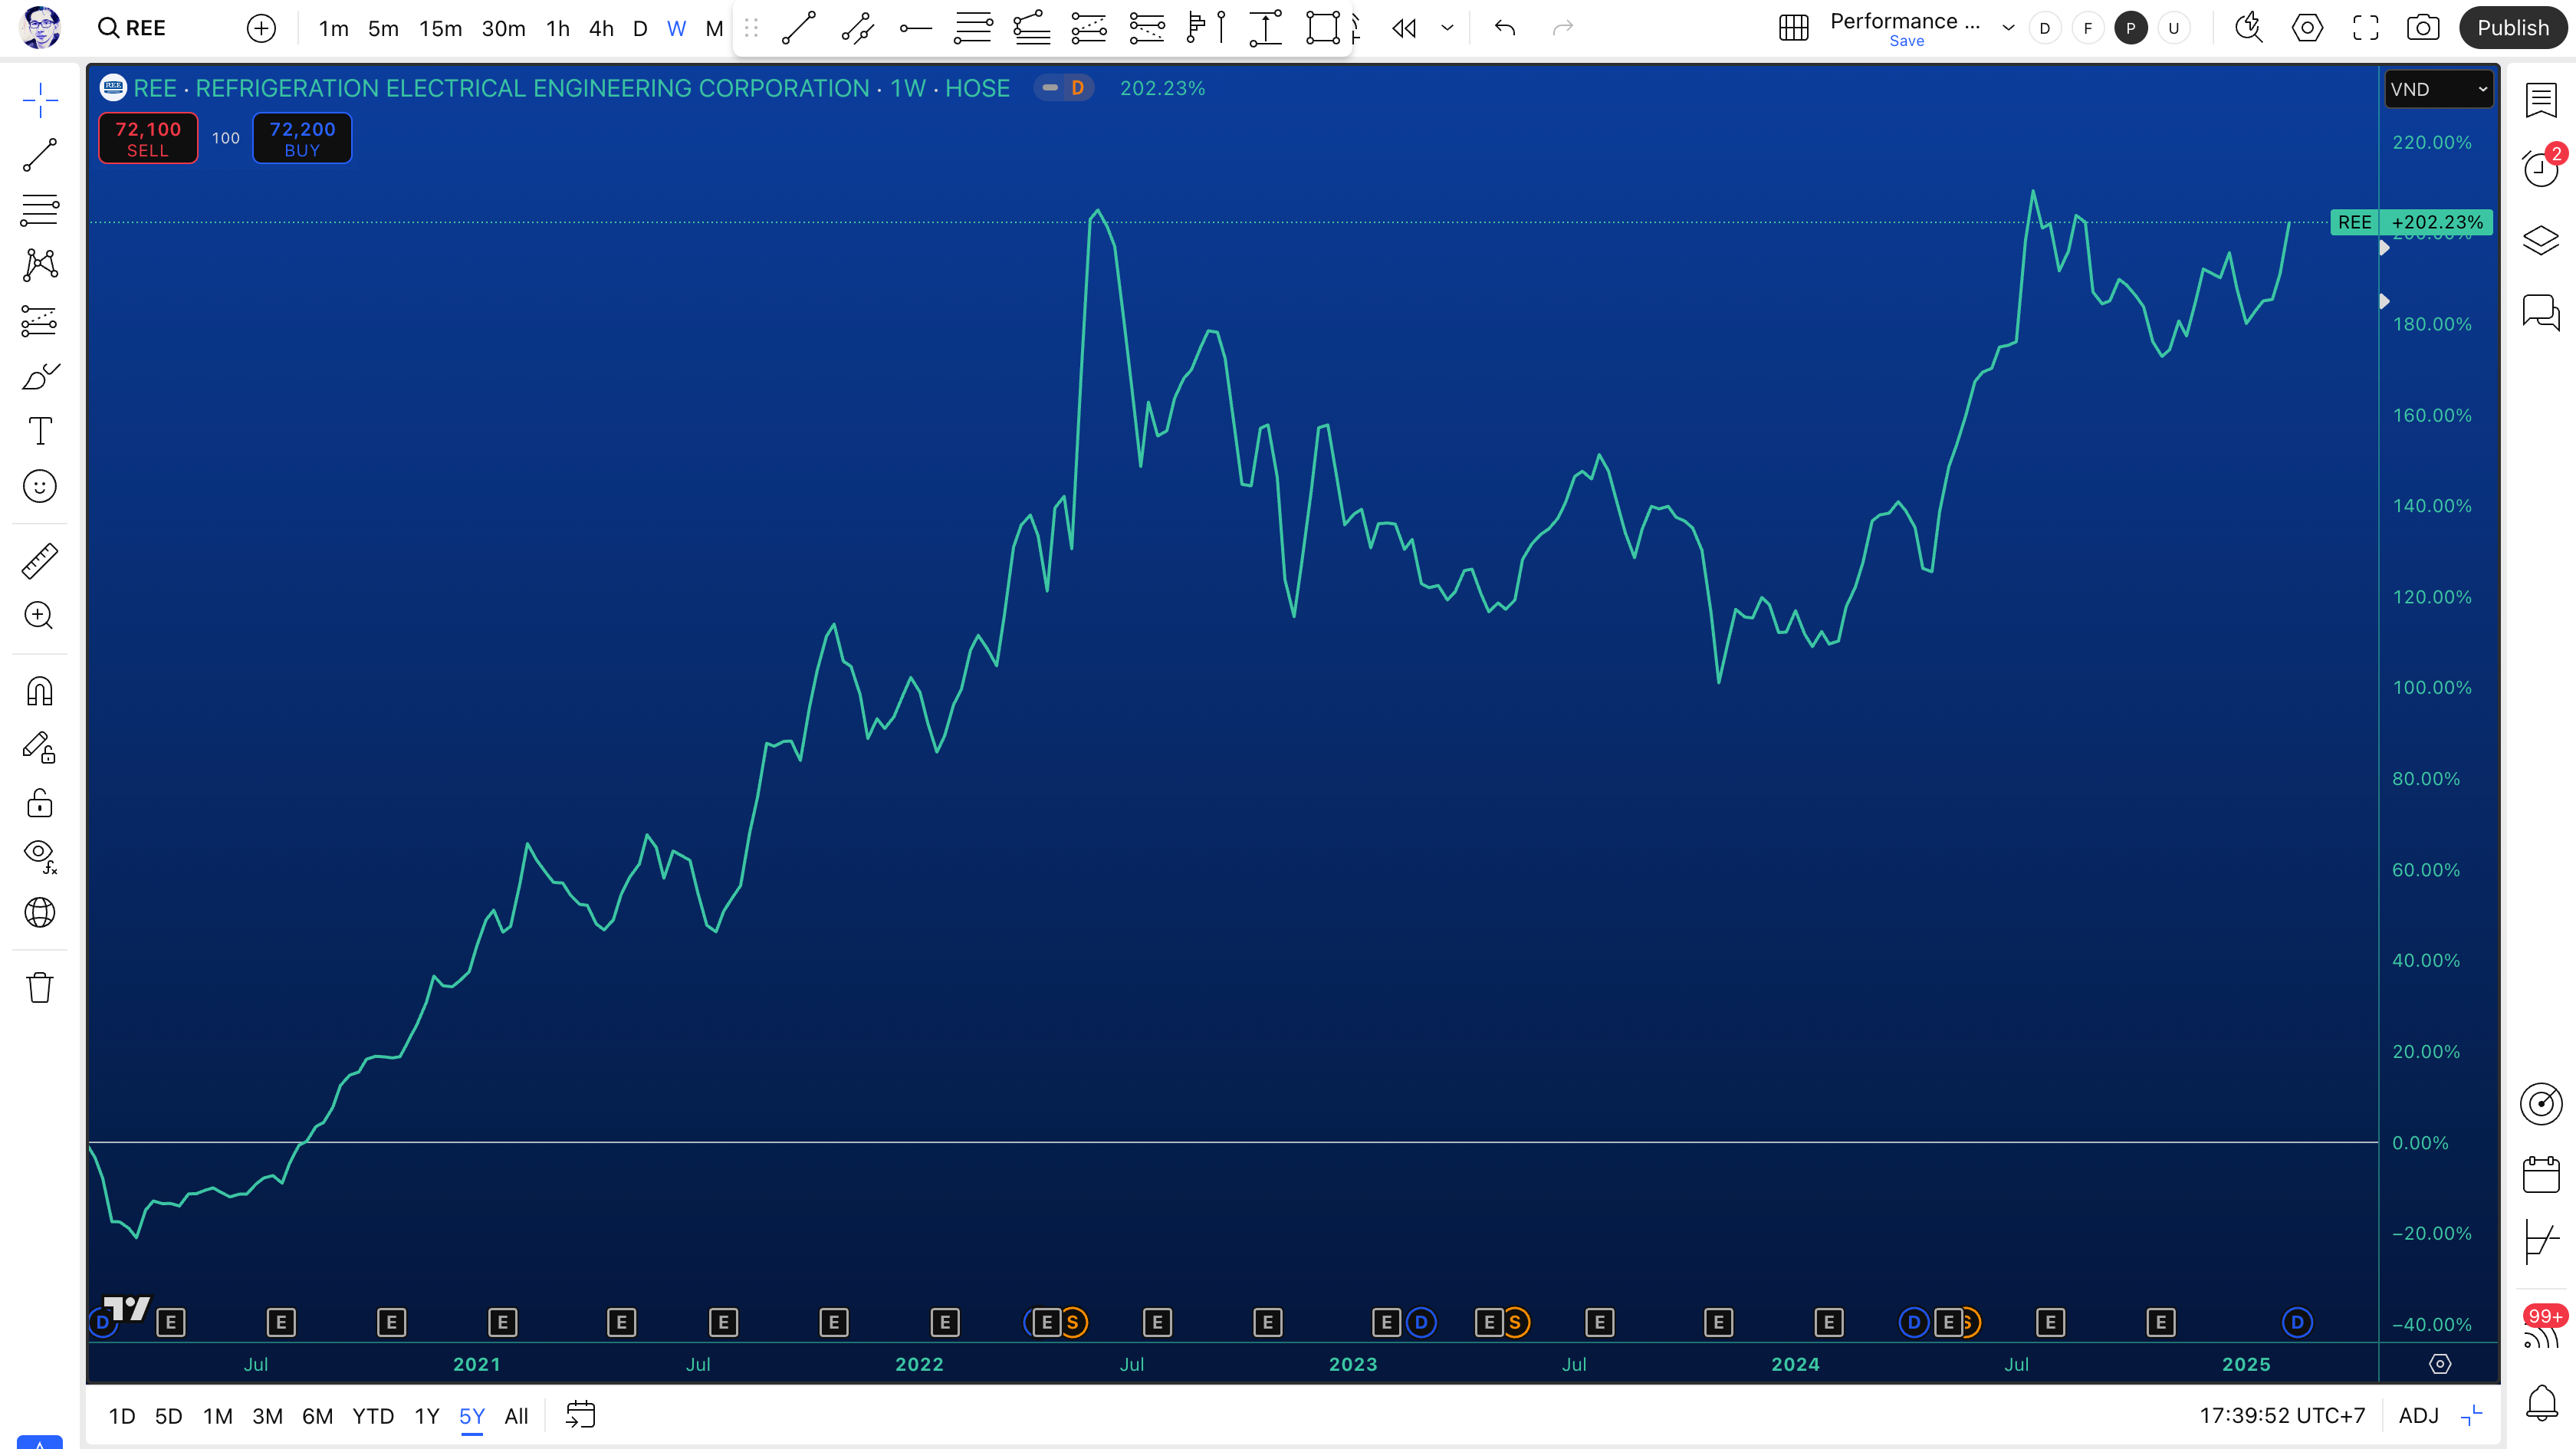The height and width of the screenshot is (1449, 2576).
Task: Open the VND currency dropdown
Action: click(x=2438, y=89)
